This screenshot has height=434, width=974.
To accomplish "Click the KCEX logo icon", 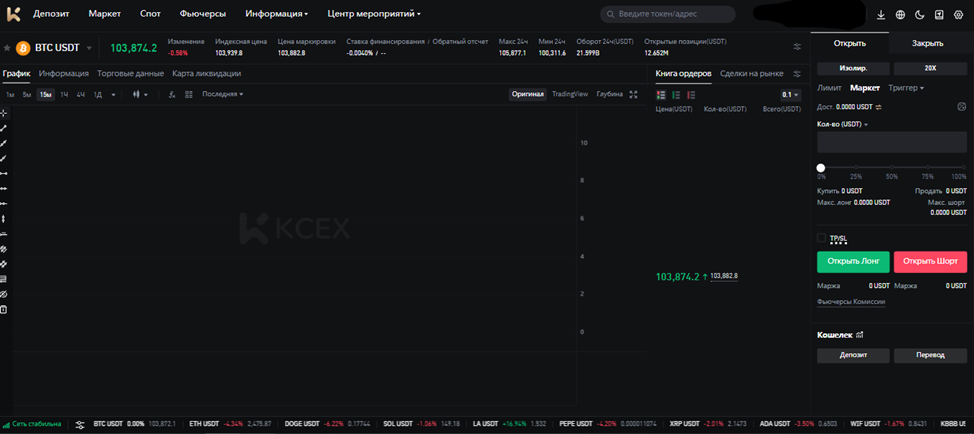I will tap(14, 13).
